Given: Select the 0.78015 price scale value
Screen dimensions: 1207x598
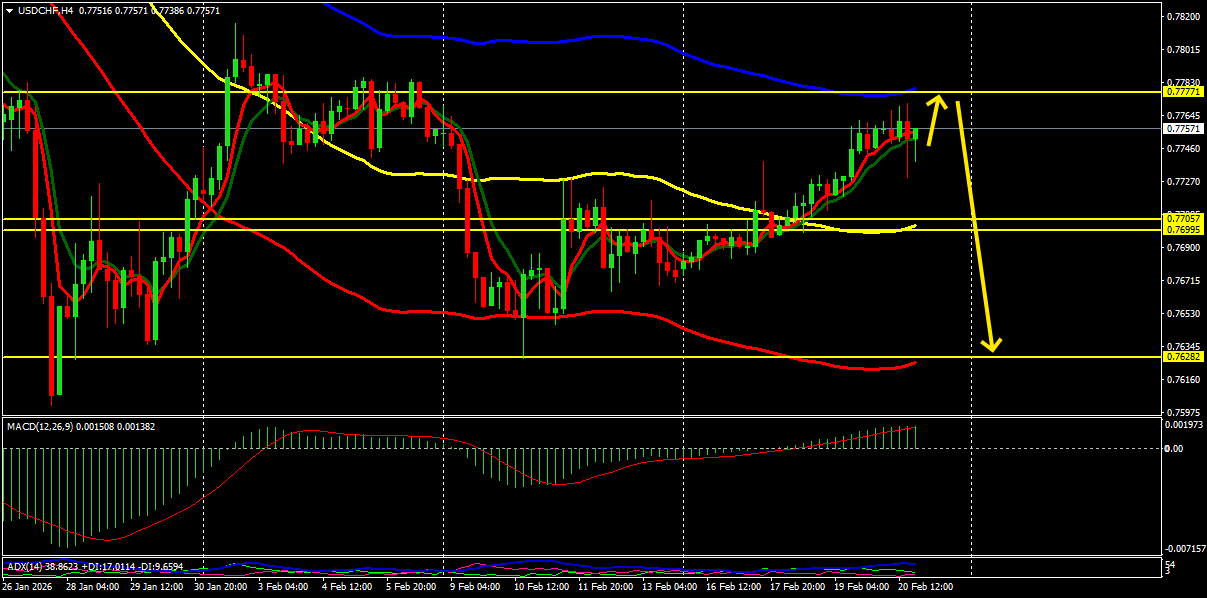Looking at the screenshot, I should pos(1183,50).
